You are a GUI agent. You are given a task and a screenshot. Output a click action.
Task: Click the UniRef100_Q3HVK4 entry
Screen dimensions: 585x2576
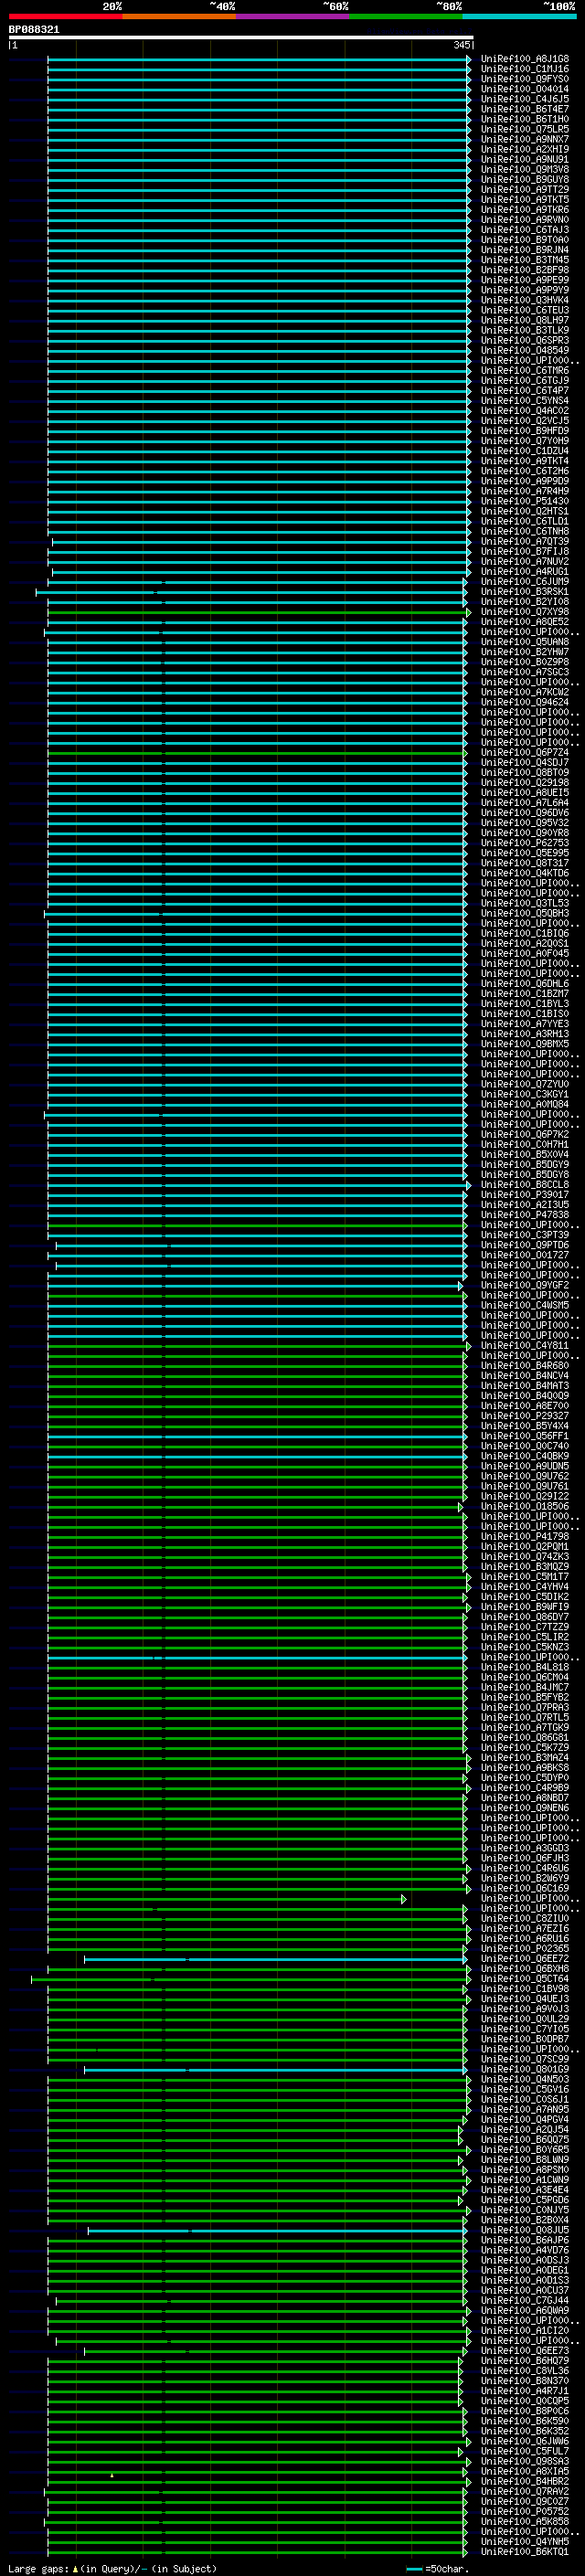point(525,300)
